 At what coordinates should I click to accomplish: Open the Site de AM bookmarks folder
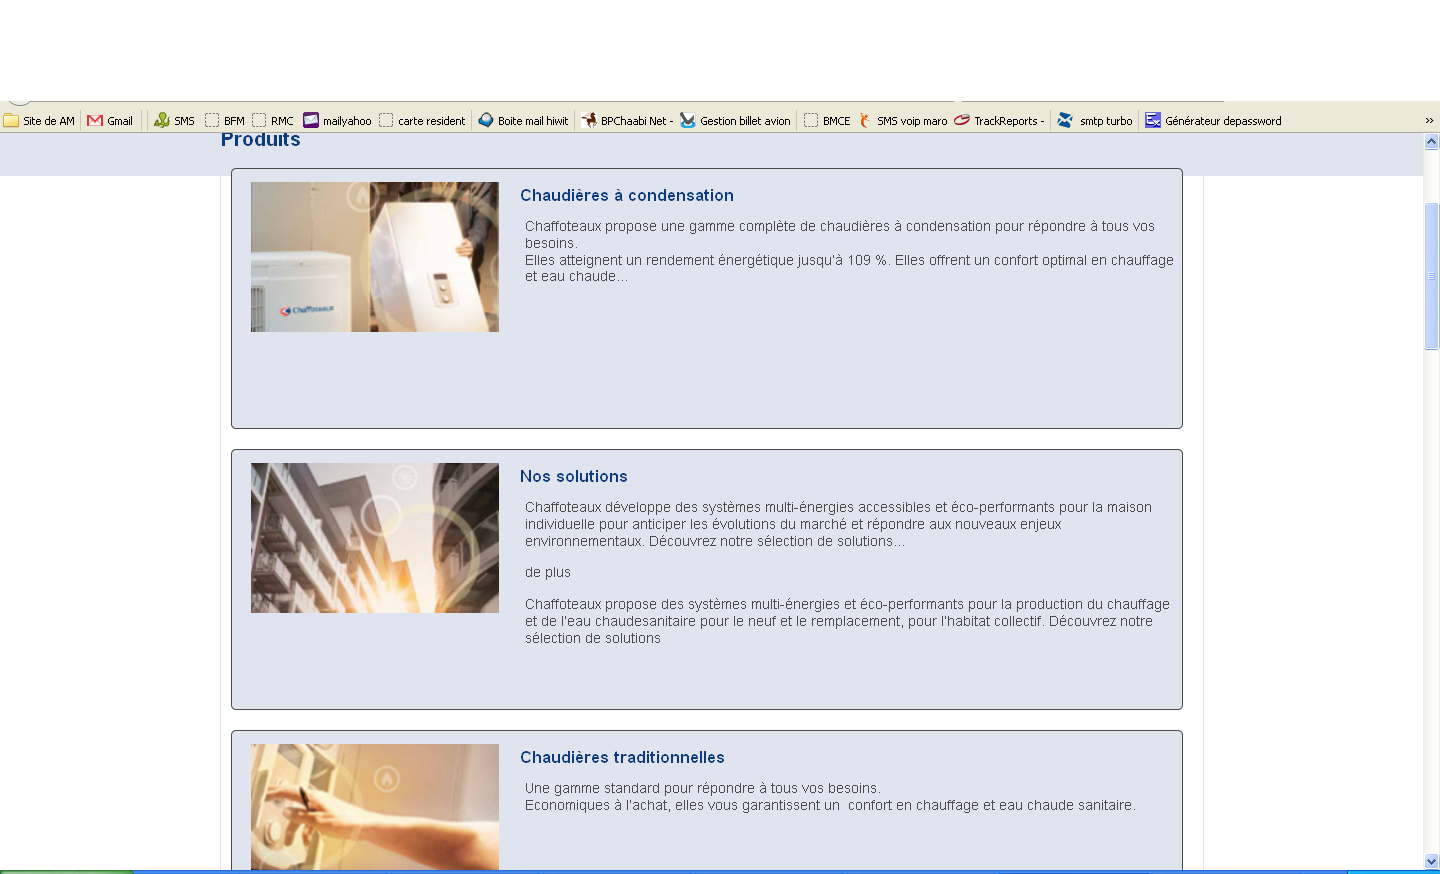[x=39, y=121]
